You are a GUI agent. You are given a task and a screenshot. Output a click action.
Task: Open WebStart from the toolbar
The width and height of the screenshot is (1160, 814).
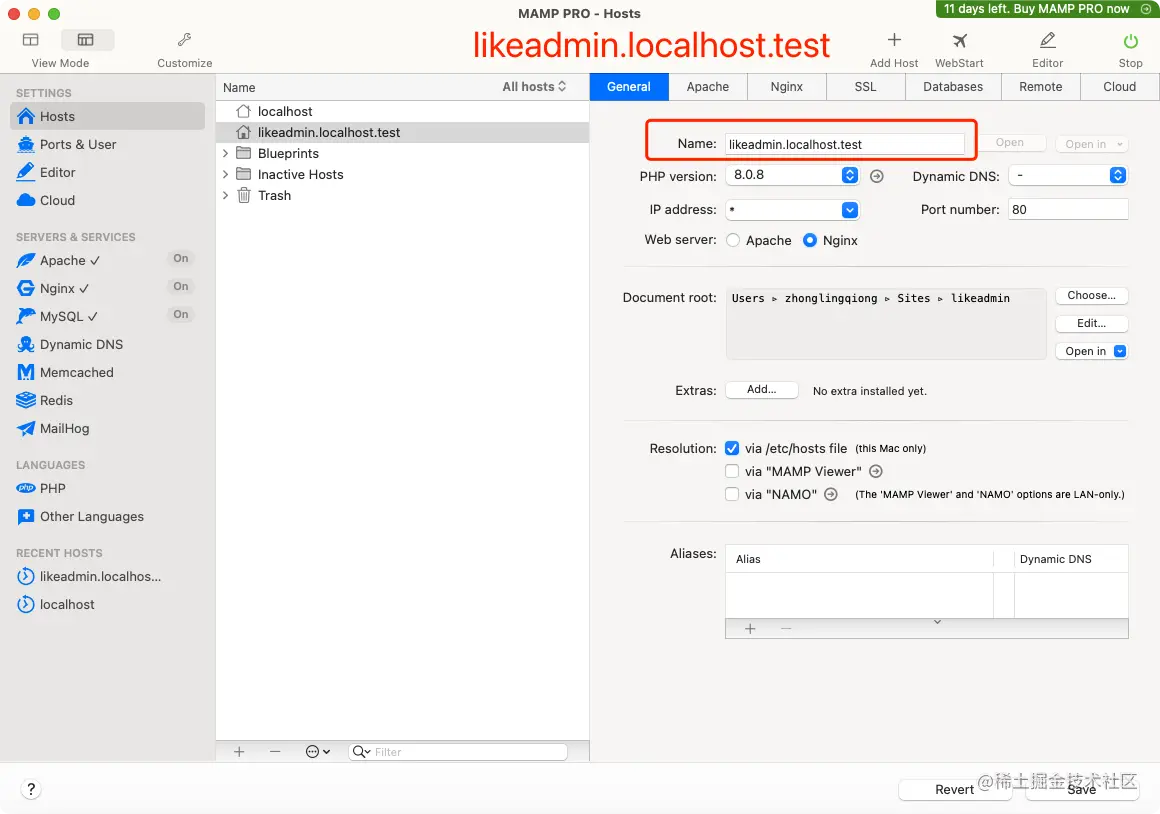(x=959, y=40)
